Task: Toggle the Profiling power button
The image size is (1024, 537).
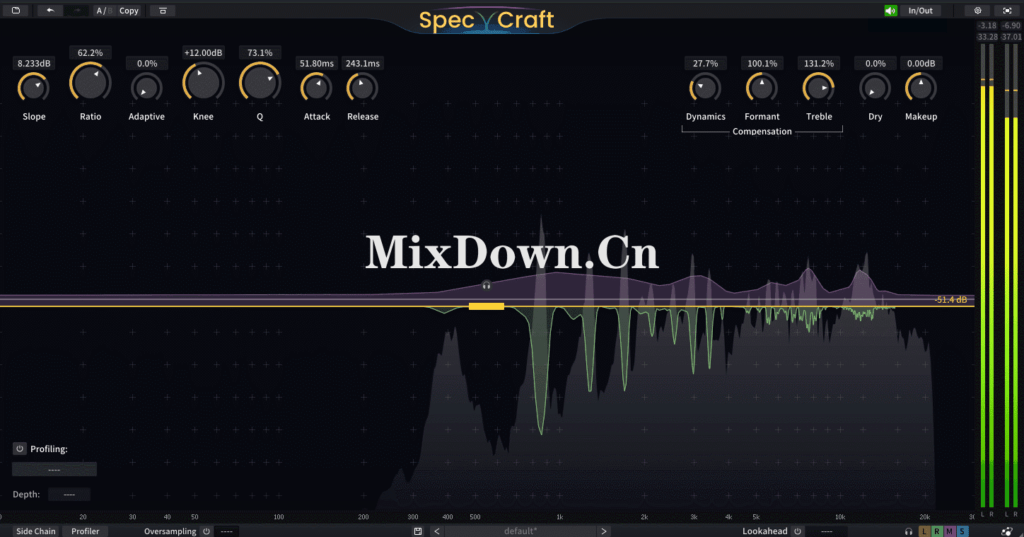Action: [x=20, y=449]
